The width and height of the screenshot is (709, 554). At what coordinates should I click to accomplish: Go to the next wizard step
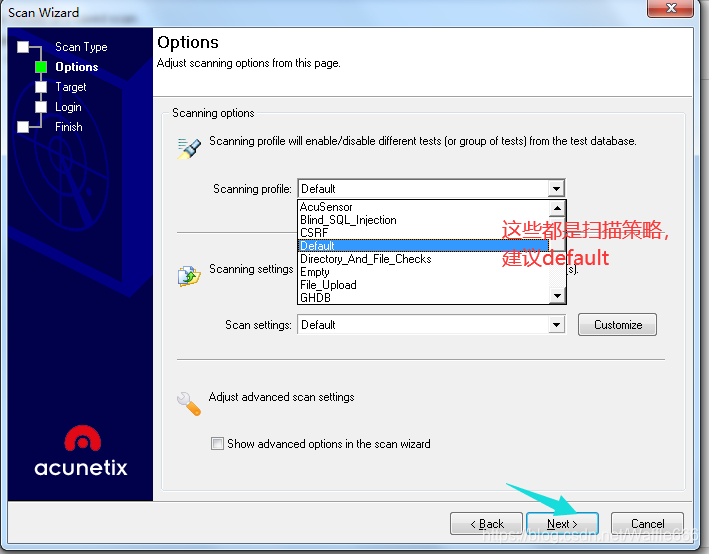pyautogui.click(x=562, y=524)
